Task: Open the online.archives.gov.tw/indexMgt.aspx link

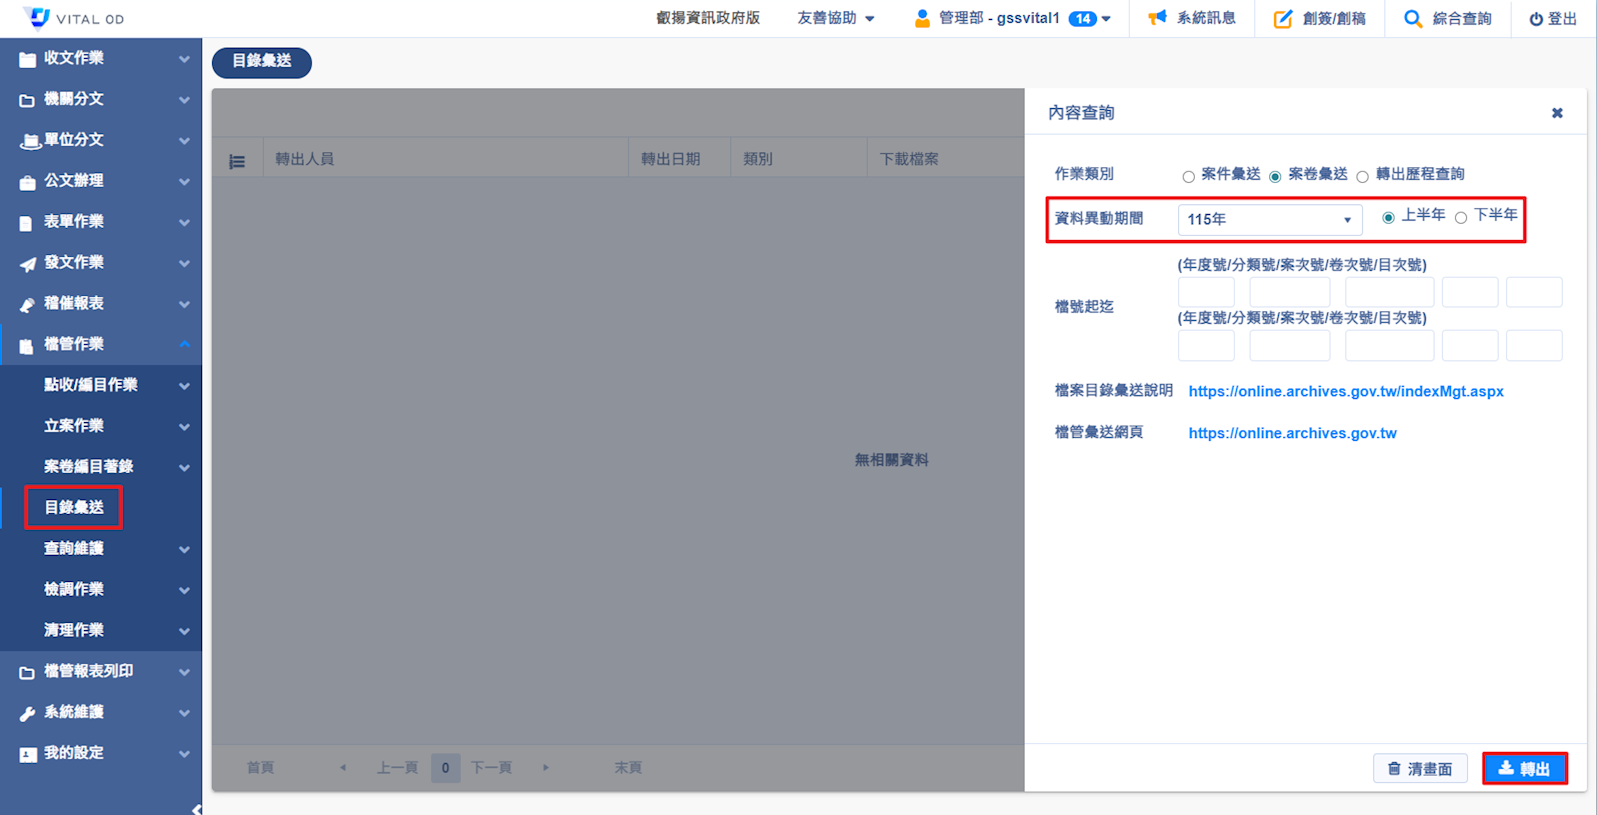Action: tap(1345, 391)
